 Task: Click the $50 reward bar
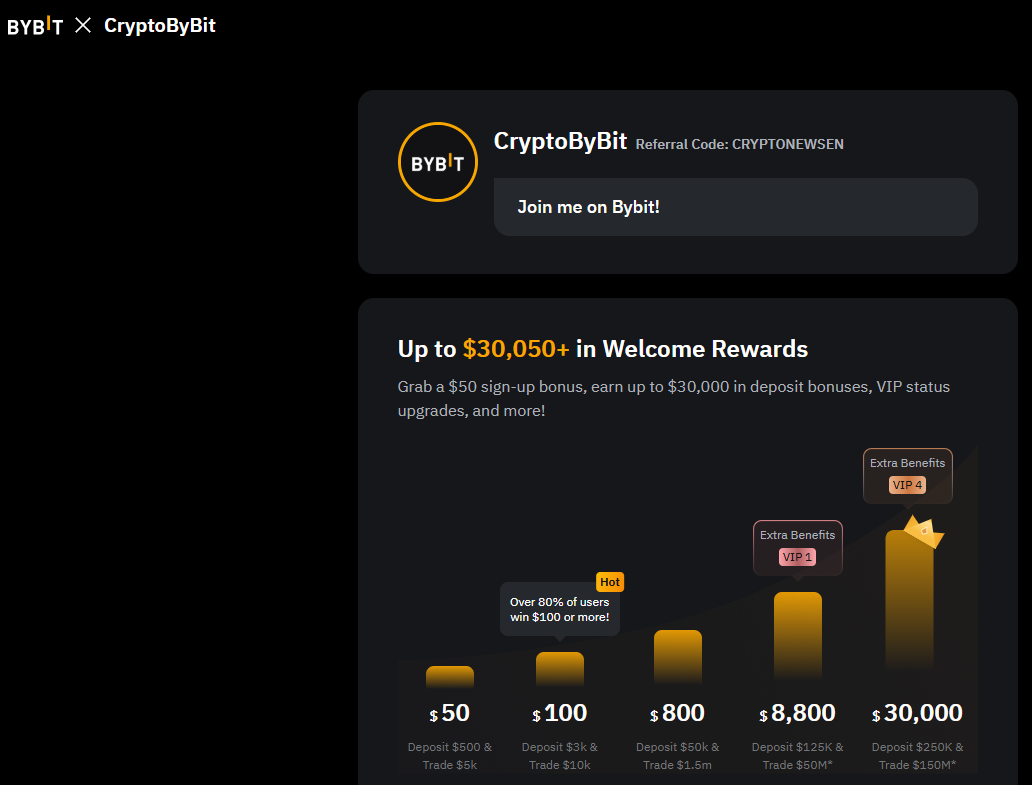[450, 678]
